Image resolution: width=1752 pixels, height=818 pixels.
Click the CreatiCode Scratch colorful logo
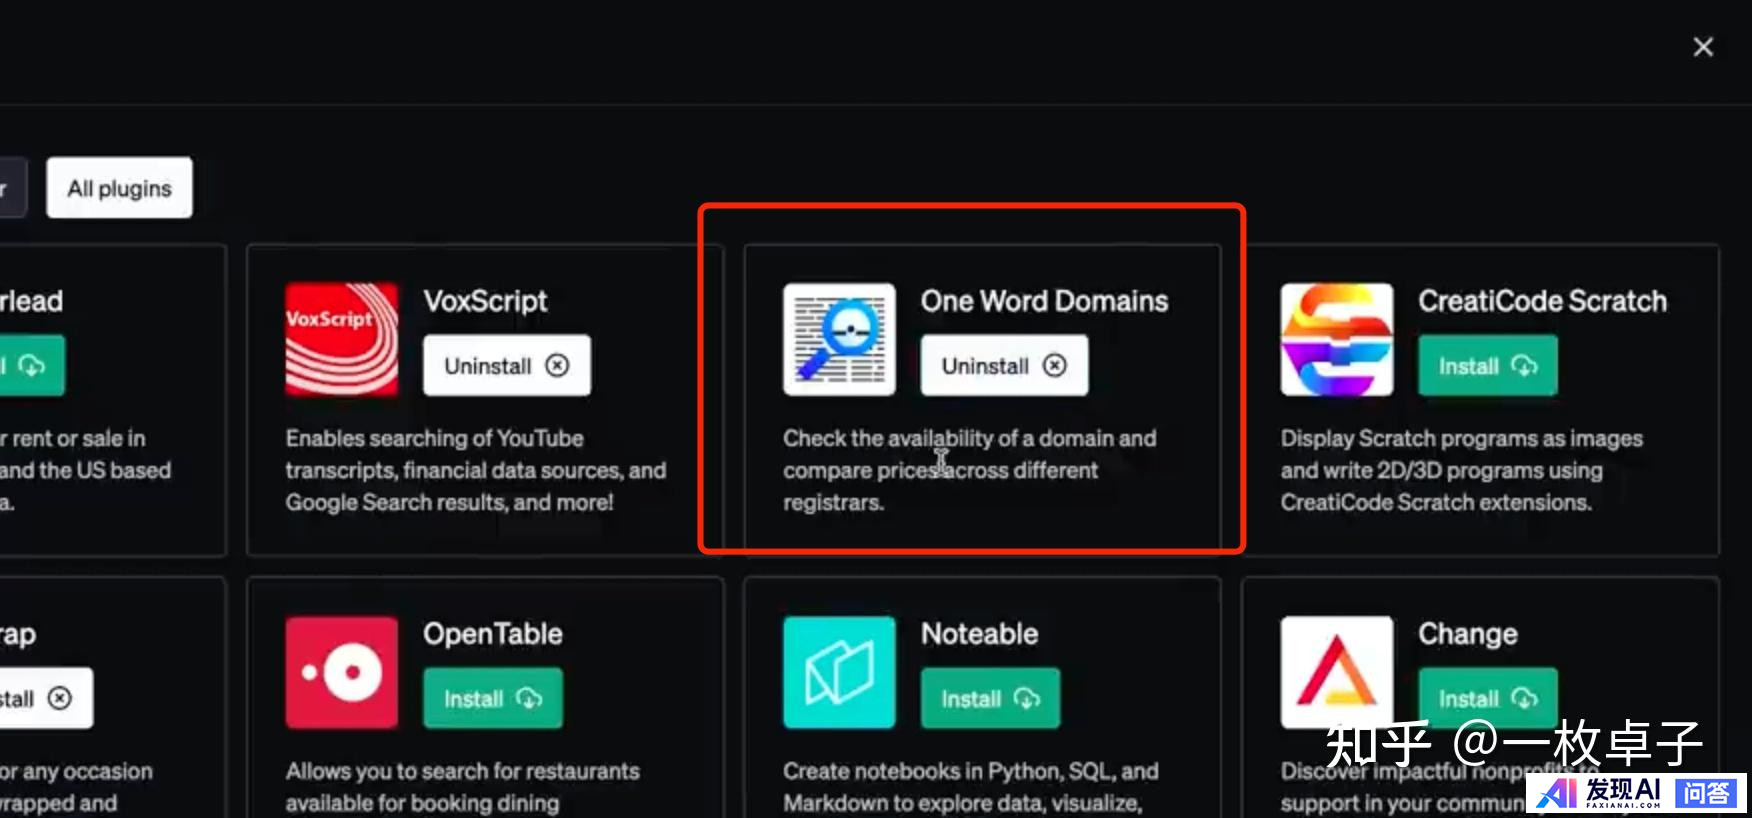(x=1336, y=340)
